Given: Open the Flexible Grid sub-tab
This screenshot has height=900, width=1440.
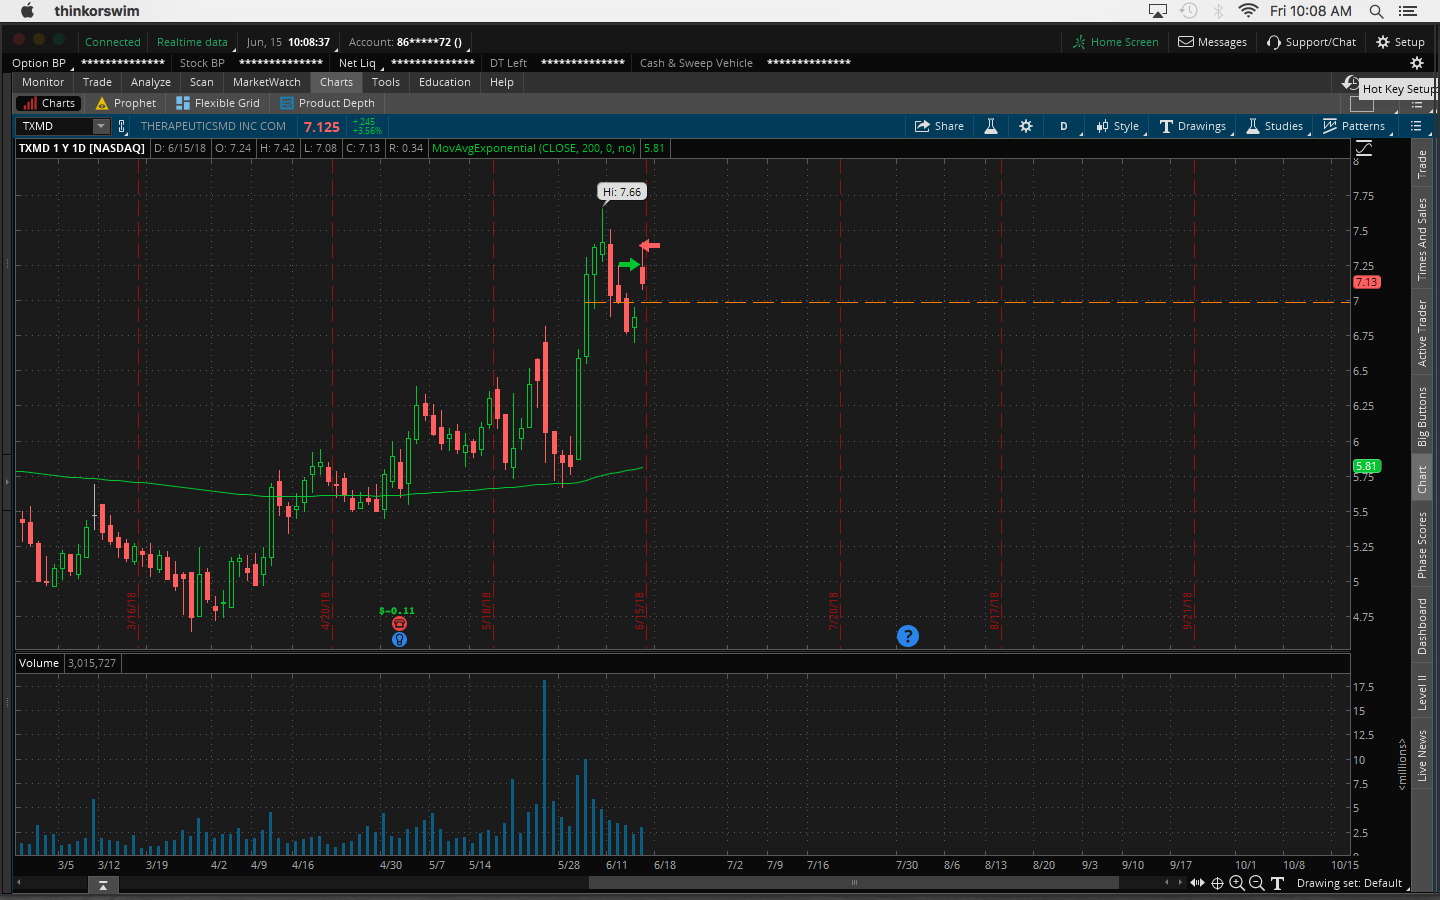Looking at the screenshot, I should click(x=218, y=103).
